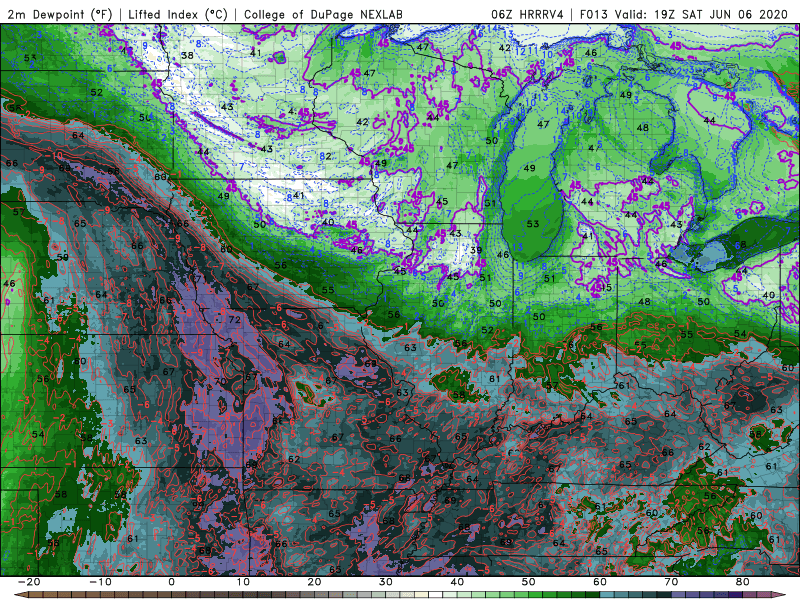The image size is (800, 600).
Task: Click the '40' color scale label
Action: click(457, 582)
